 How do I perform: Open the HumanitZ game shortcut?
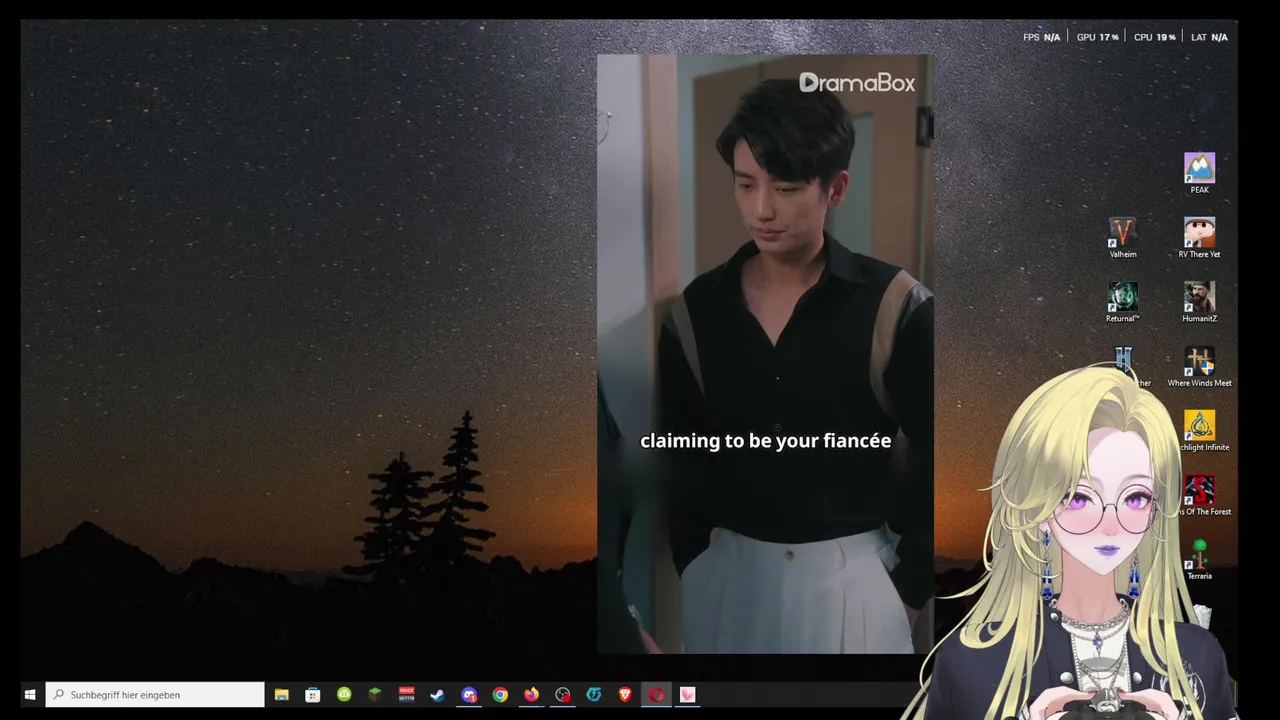click(x=1199, y=302)
